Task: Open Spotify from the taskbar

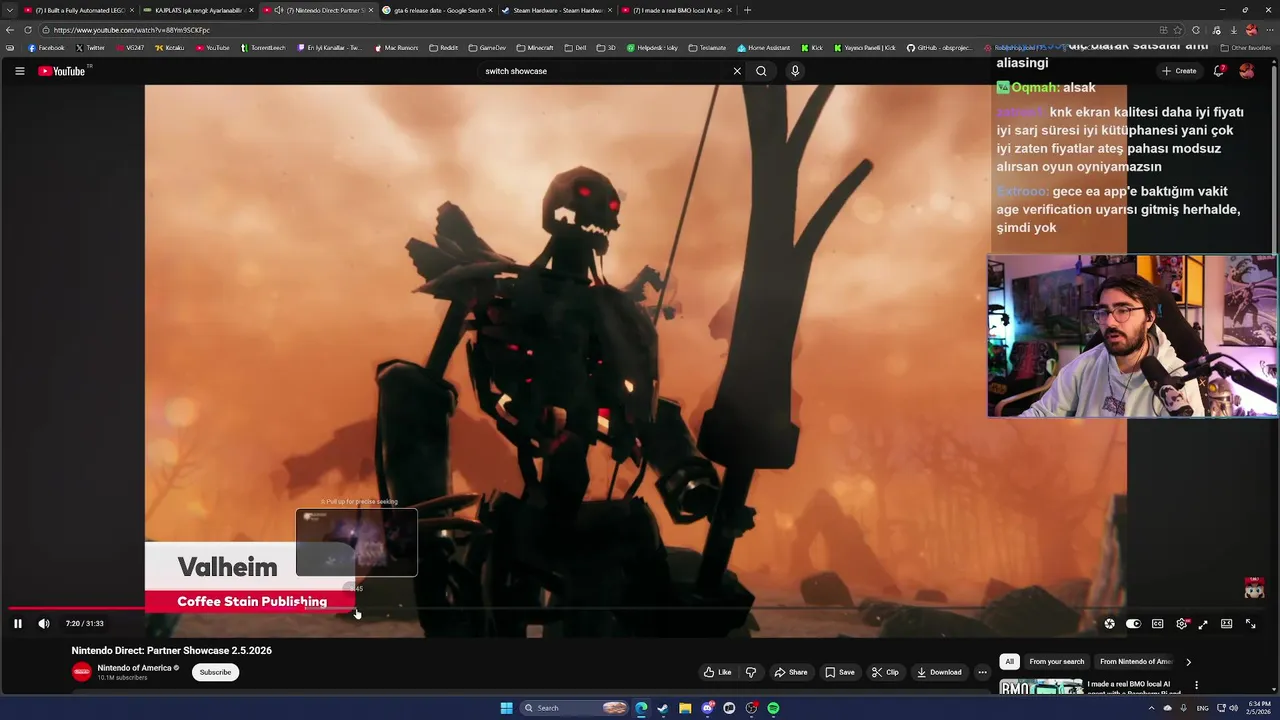Action: pyautogui.click(x=773, y=708)
